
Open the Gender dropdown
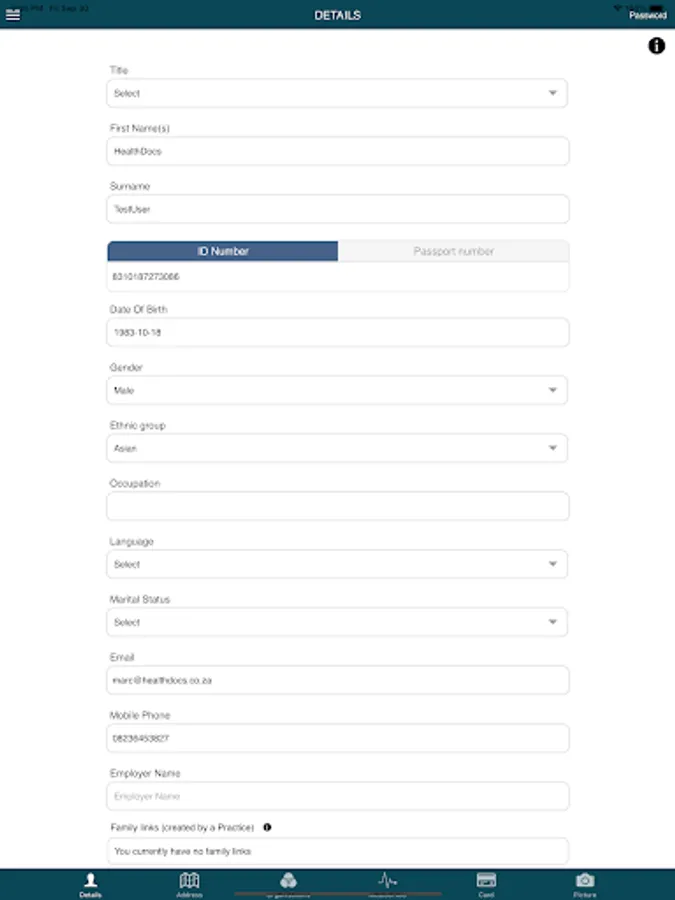(x=337, y=390)
